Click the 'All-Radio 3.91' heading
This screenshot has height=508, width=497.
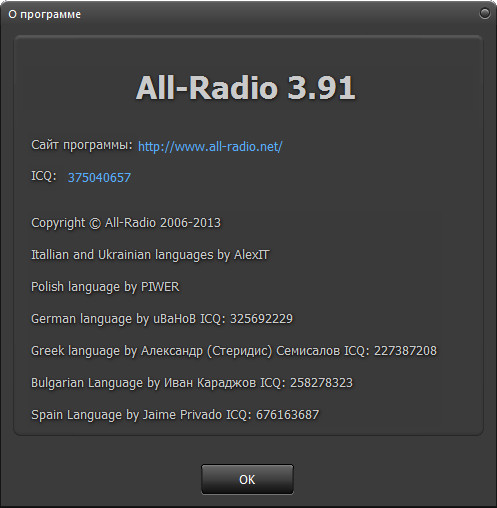(x=246, y=88)
